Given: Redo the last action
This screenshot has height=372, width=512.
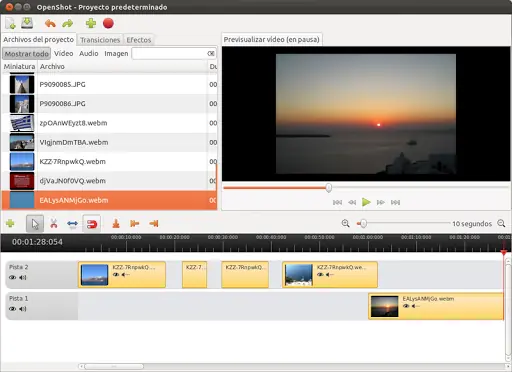Looking at the screenshot, I should 68,23.
